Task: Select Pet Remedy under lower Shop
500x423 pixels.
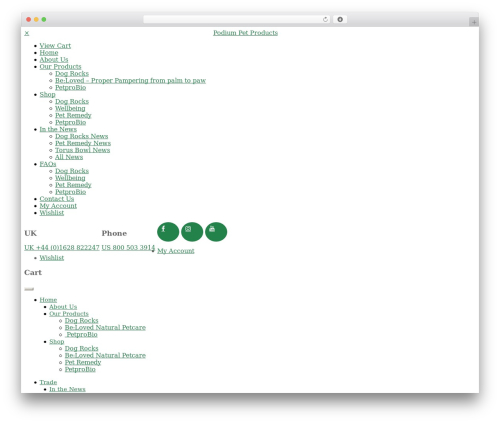Action: coord(83,363)
